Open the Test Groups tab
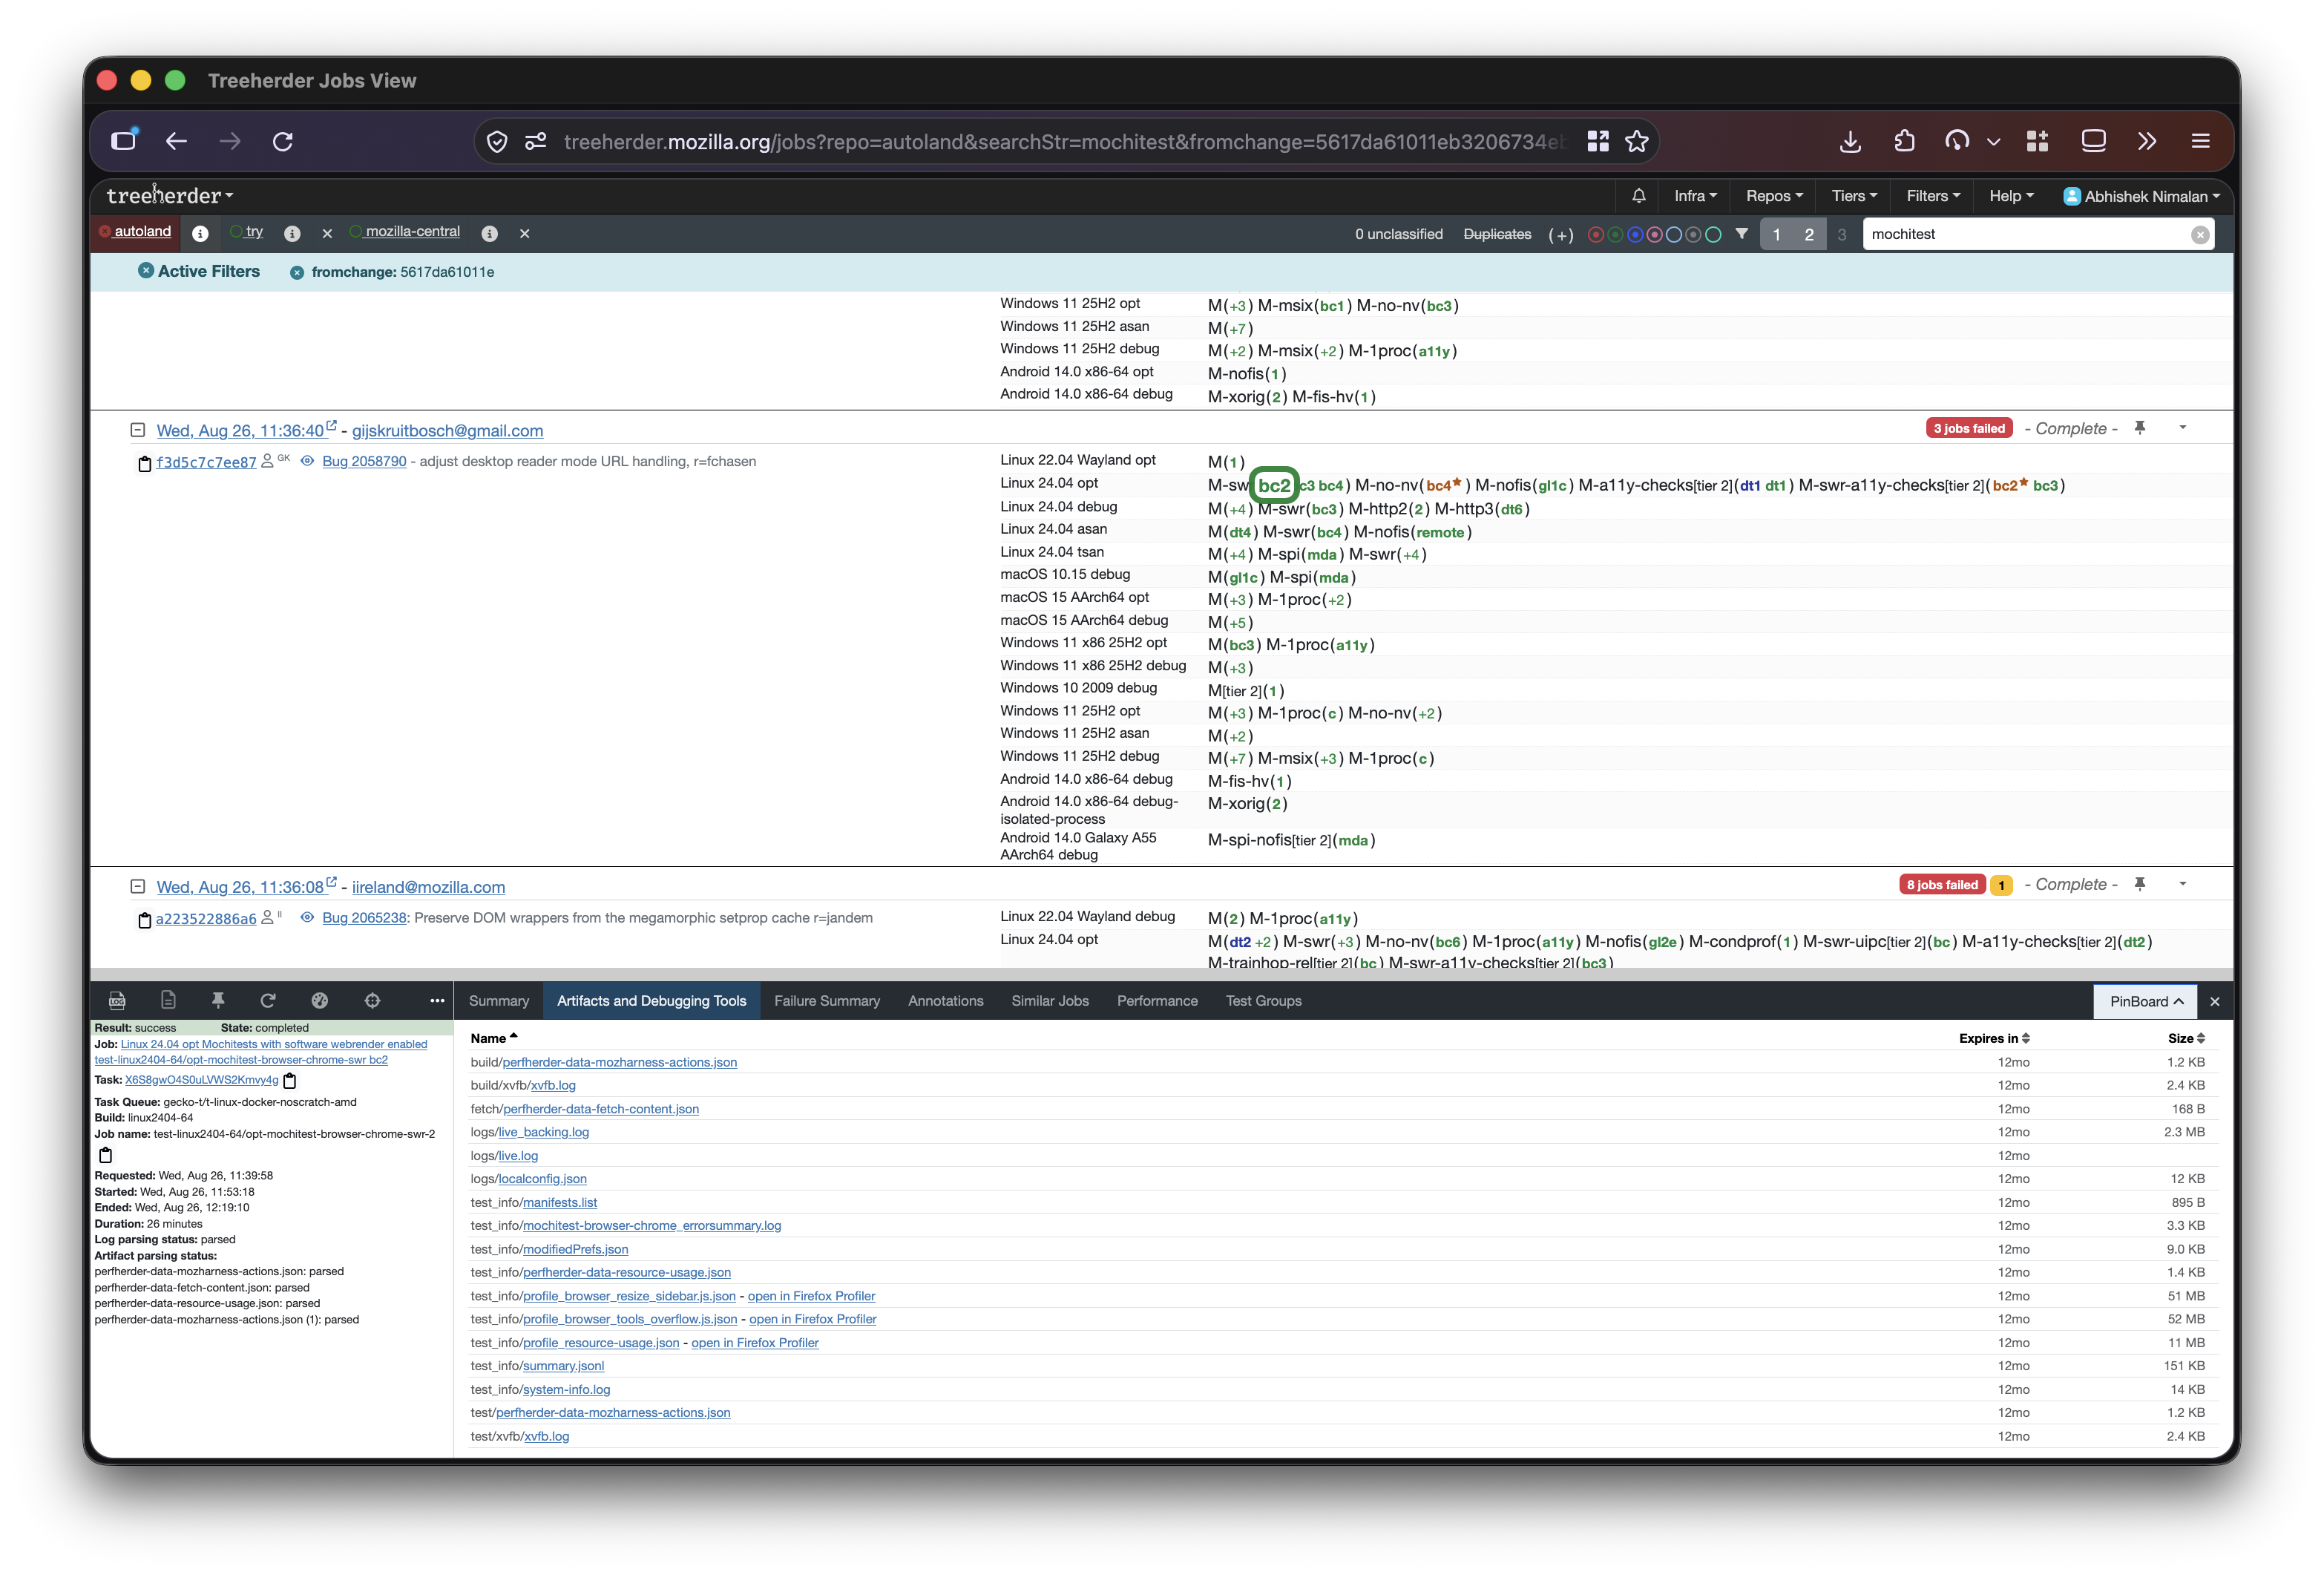2324x1575 pixels. click(x=1264, y=1001)
